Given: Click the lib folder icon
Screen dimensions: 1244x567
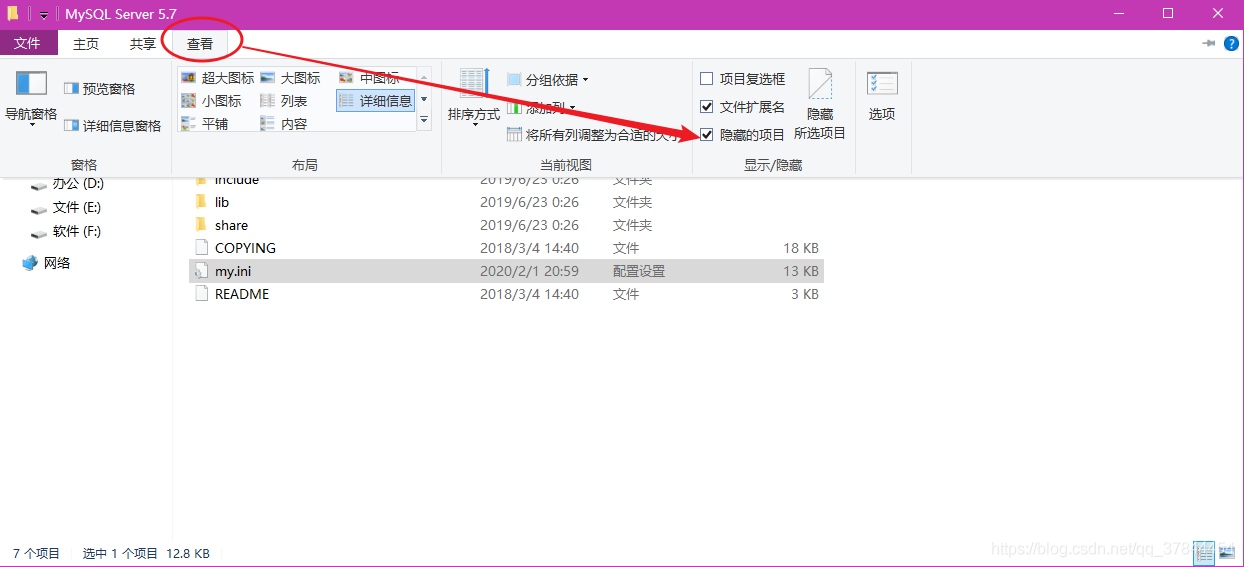Looking at the screenshot, I should pos(201,201).
